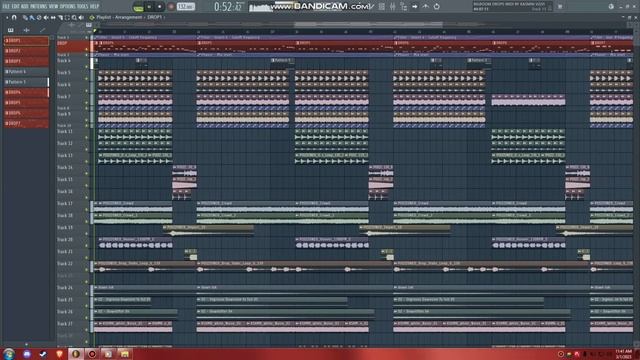Image resolution: width=640 pixels, height=360 pixels.
Task: Select the red DROP track header
Action: [73, 46]
